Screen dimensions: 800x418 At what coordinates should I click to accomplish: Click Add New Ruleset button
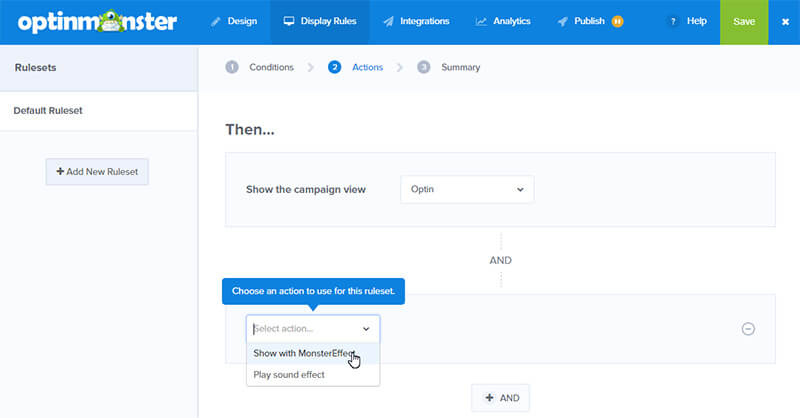pyautogui.click(x=97, y=171)
